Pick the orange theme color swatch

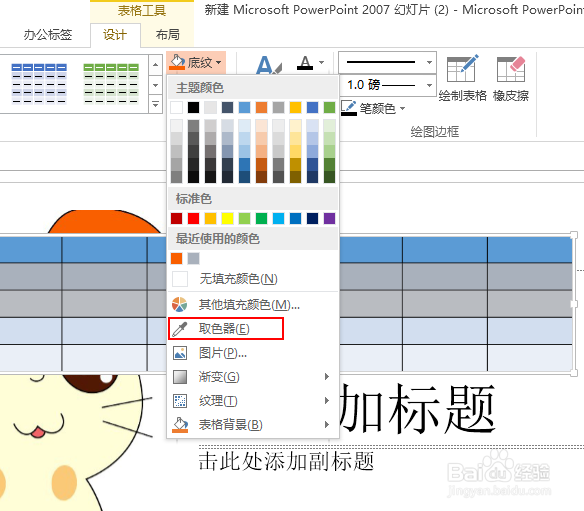(x=261, y=108)
